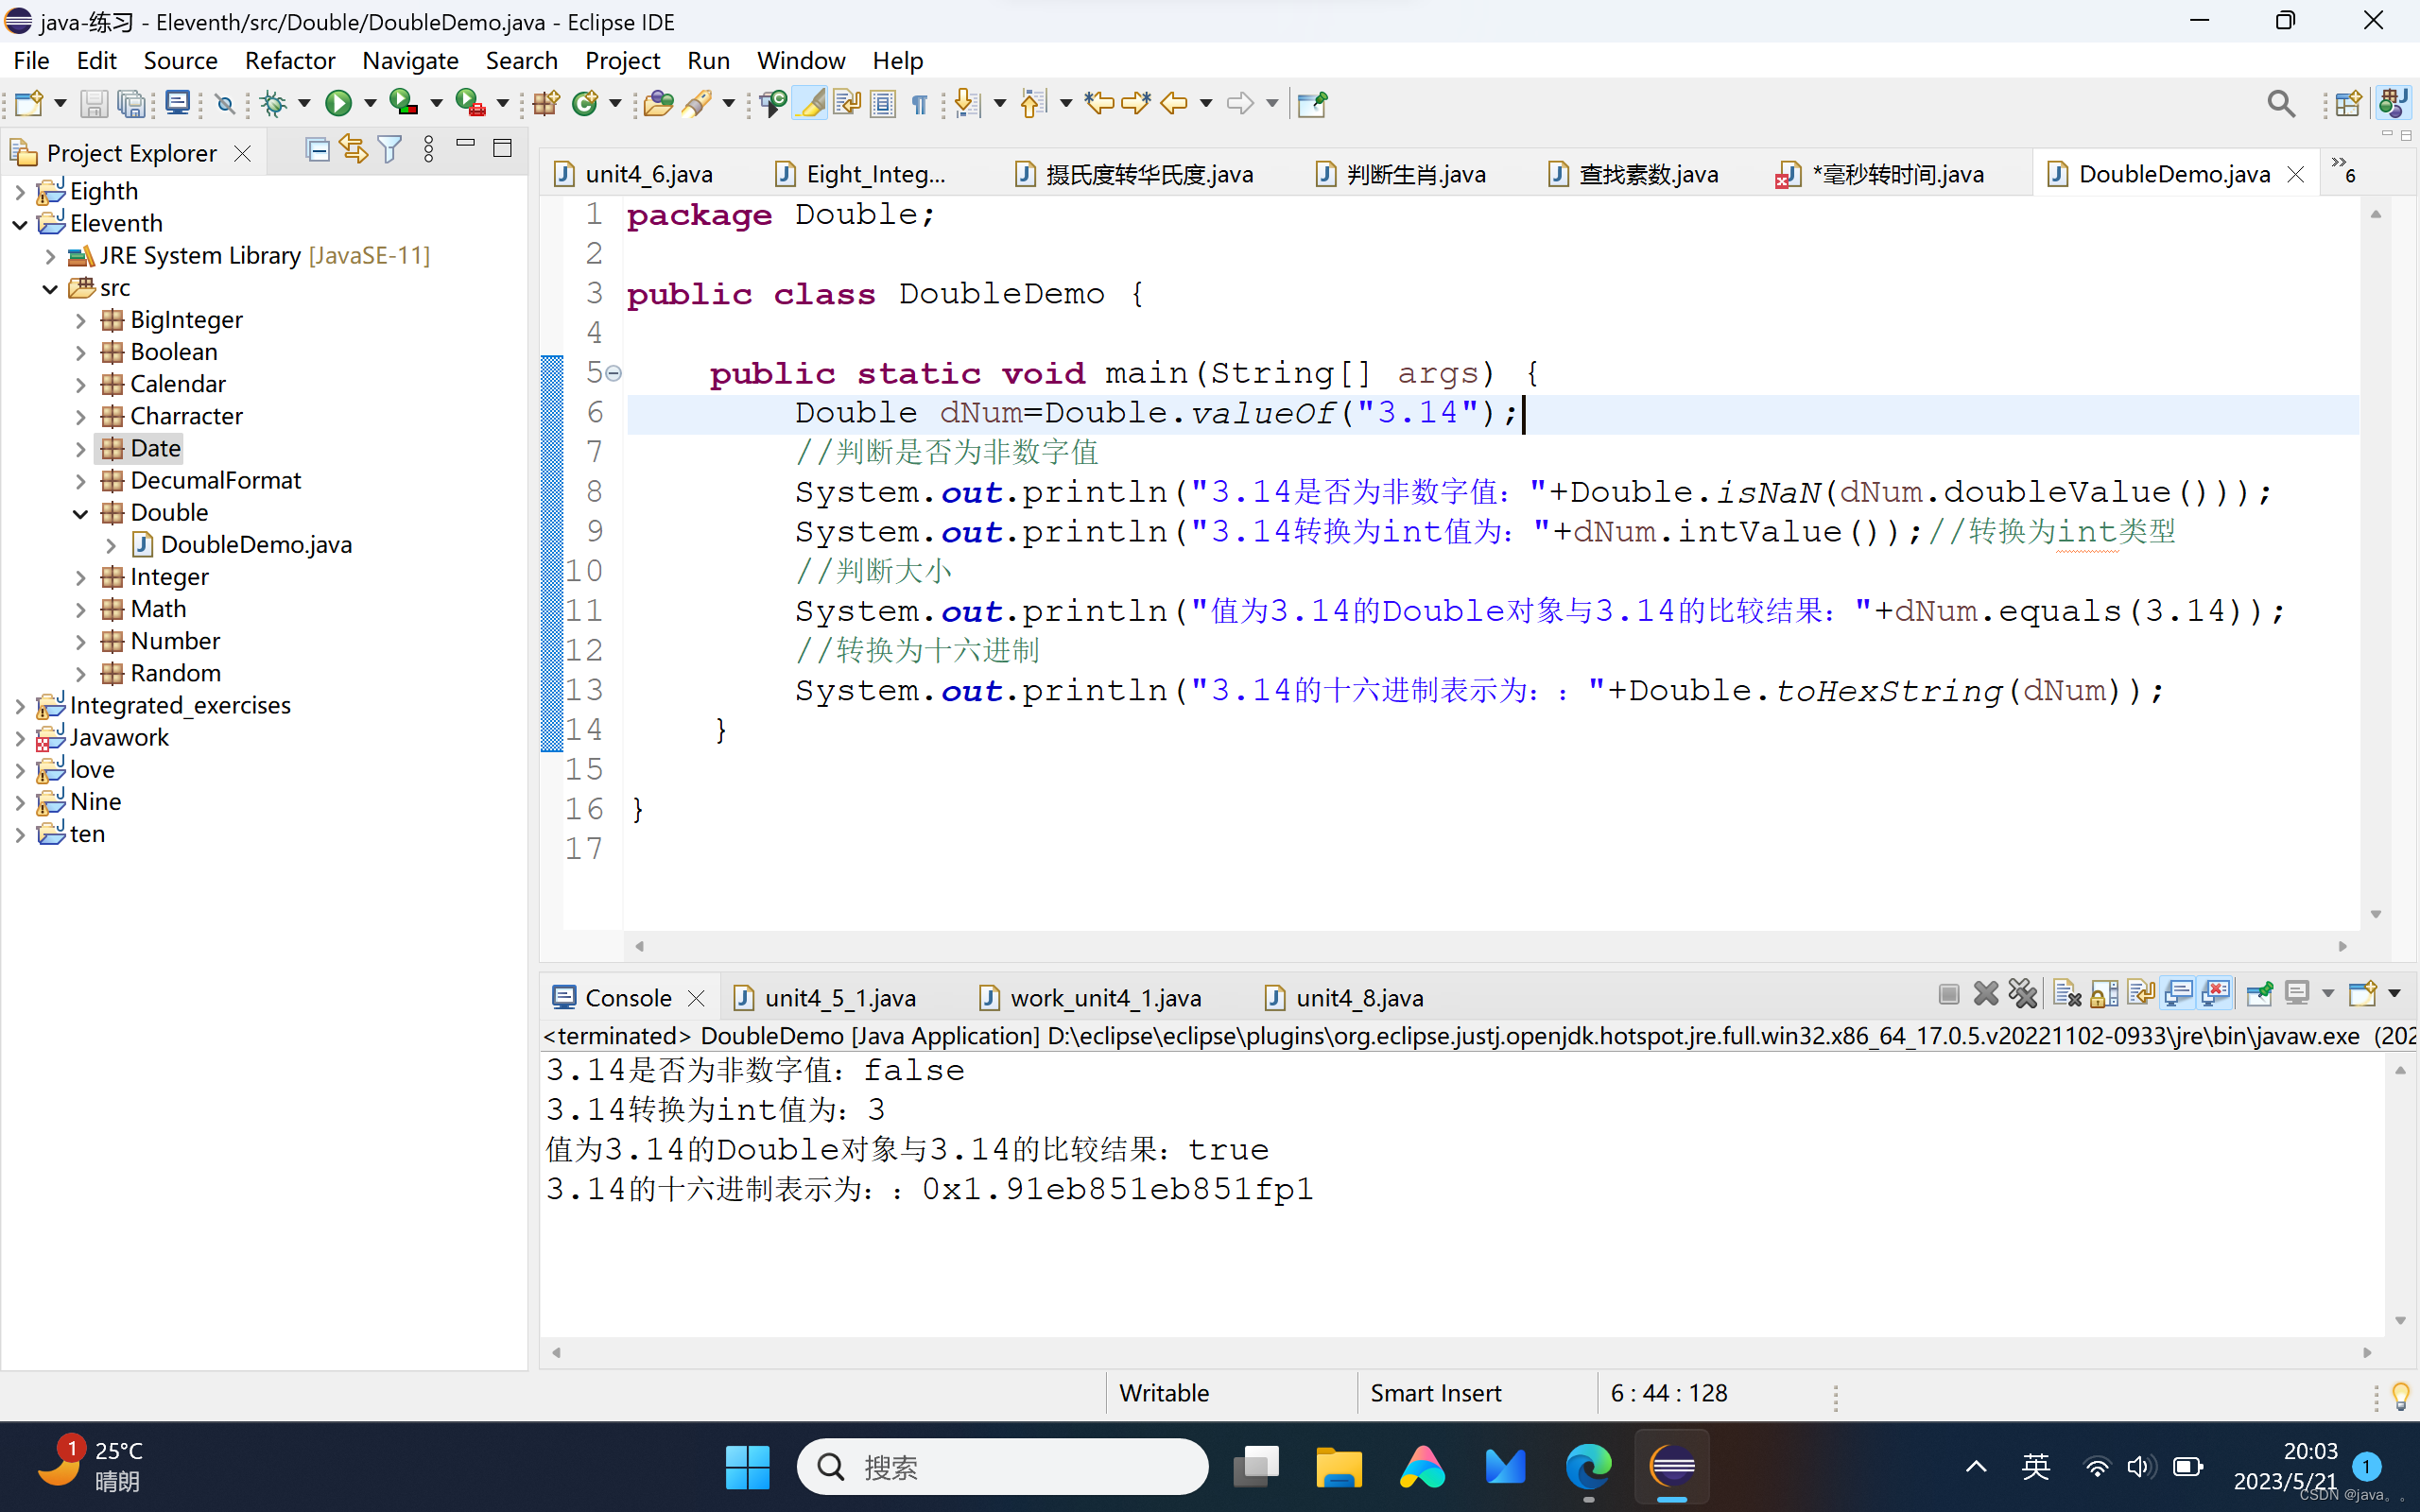The height and width of the screenshot is (1512, 2420).
Task: Collapse the Eleventh project node
Action: click(20, 224)
